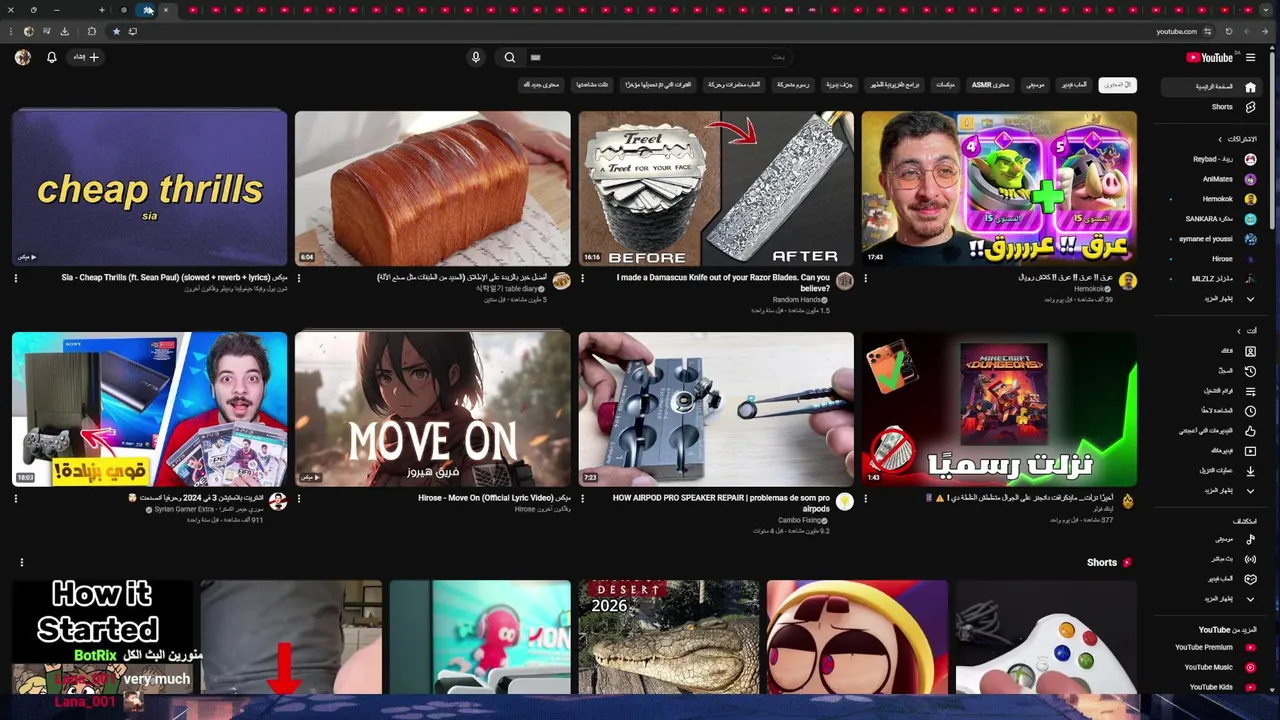Select the leftmost category chip
This screenshot has width=1280, height=720.
540,85
